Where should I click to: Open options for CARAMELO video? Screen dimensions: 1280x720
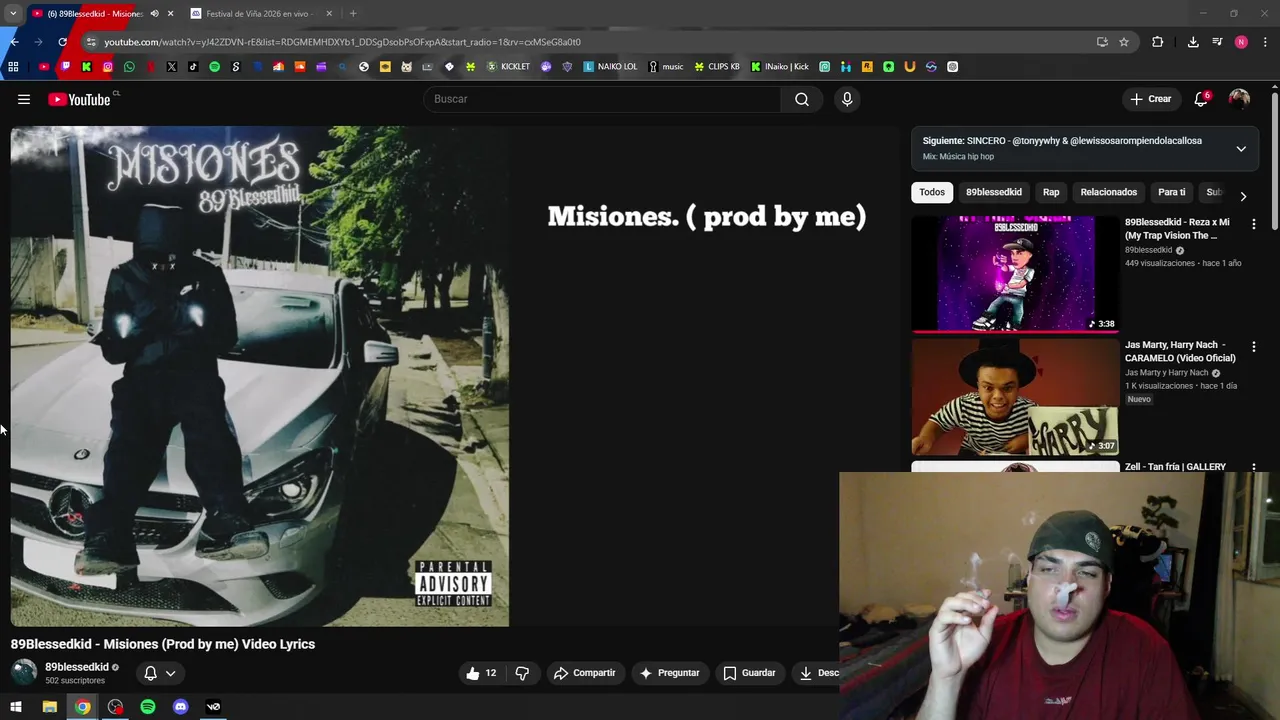[x=1253, y=346]
